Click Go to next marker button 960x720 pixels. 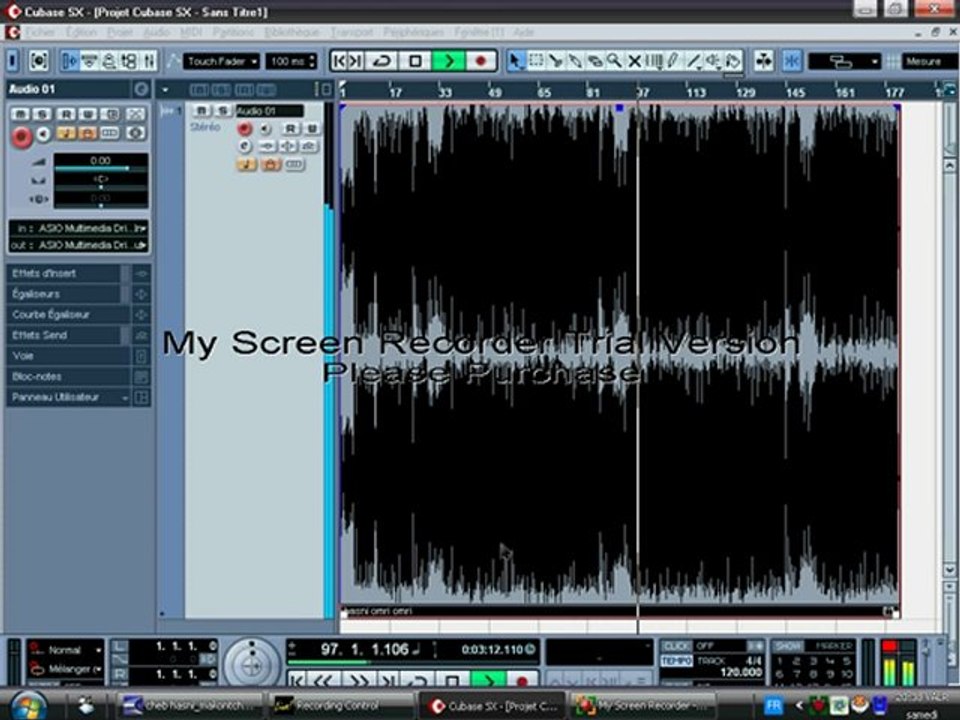pyautogui.click(x=356, y=61)
